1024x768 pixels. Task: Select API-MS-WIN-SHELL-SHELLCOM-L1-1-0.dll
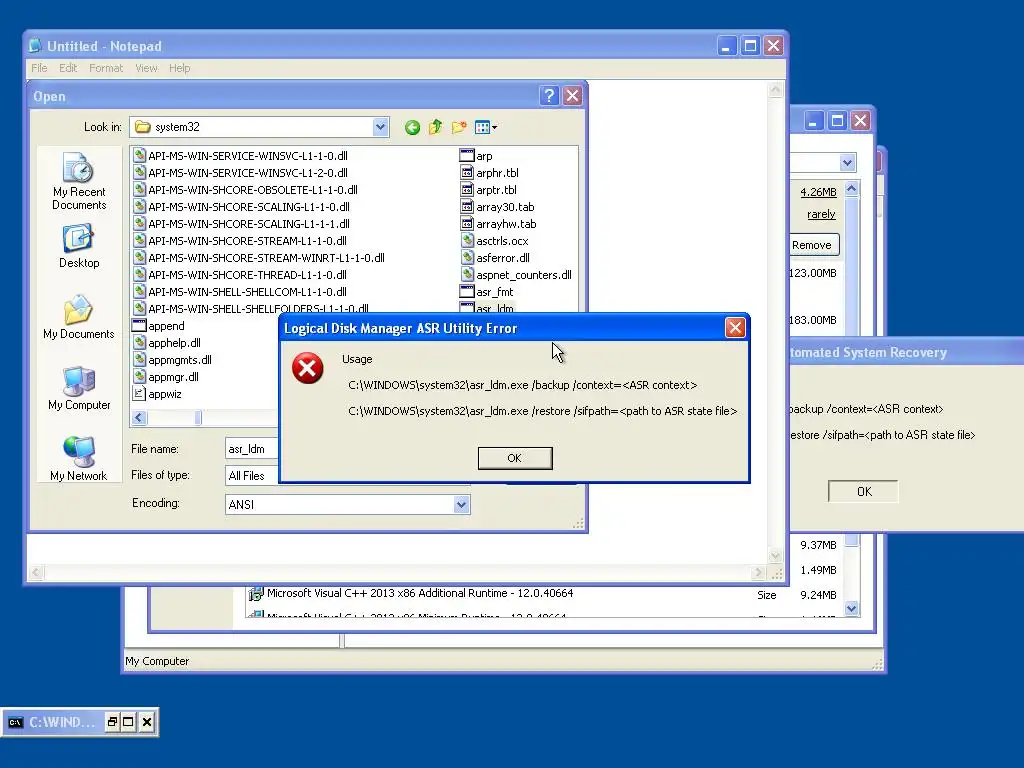coord(240,292)
